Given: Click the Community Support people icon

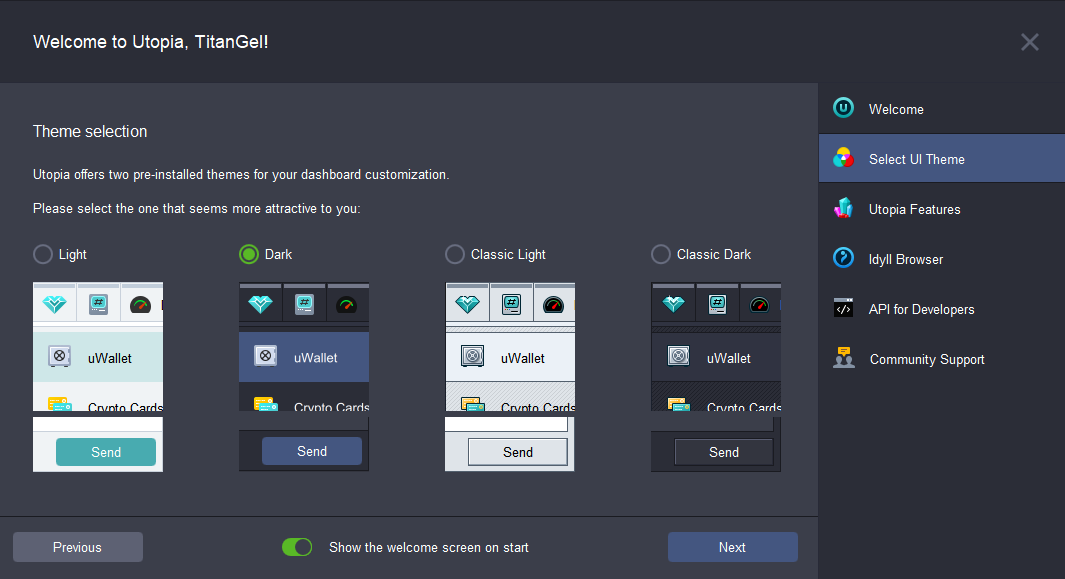Looking at the screenshot, I should point(844,358).
